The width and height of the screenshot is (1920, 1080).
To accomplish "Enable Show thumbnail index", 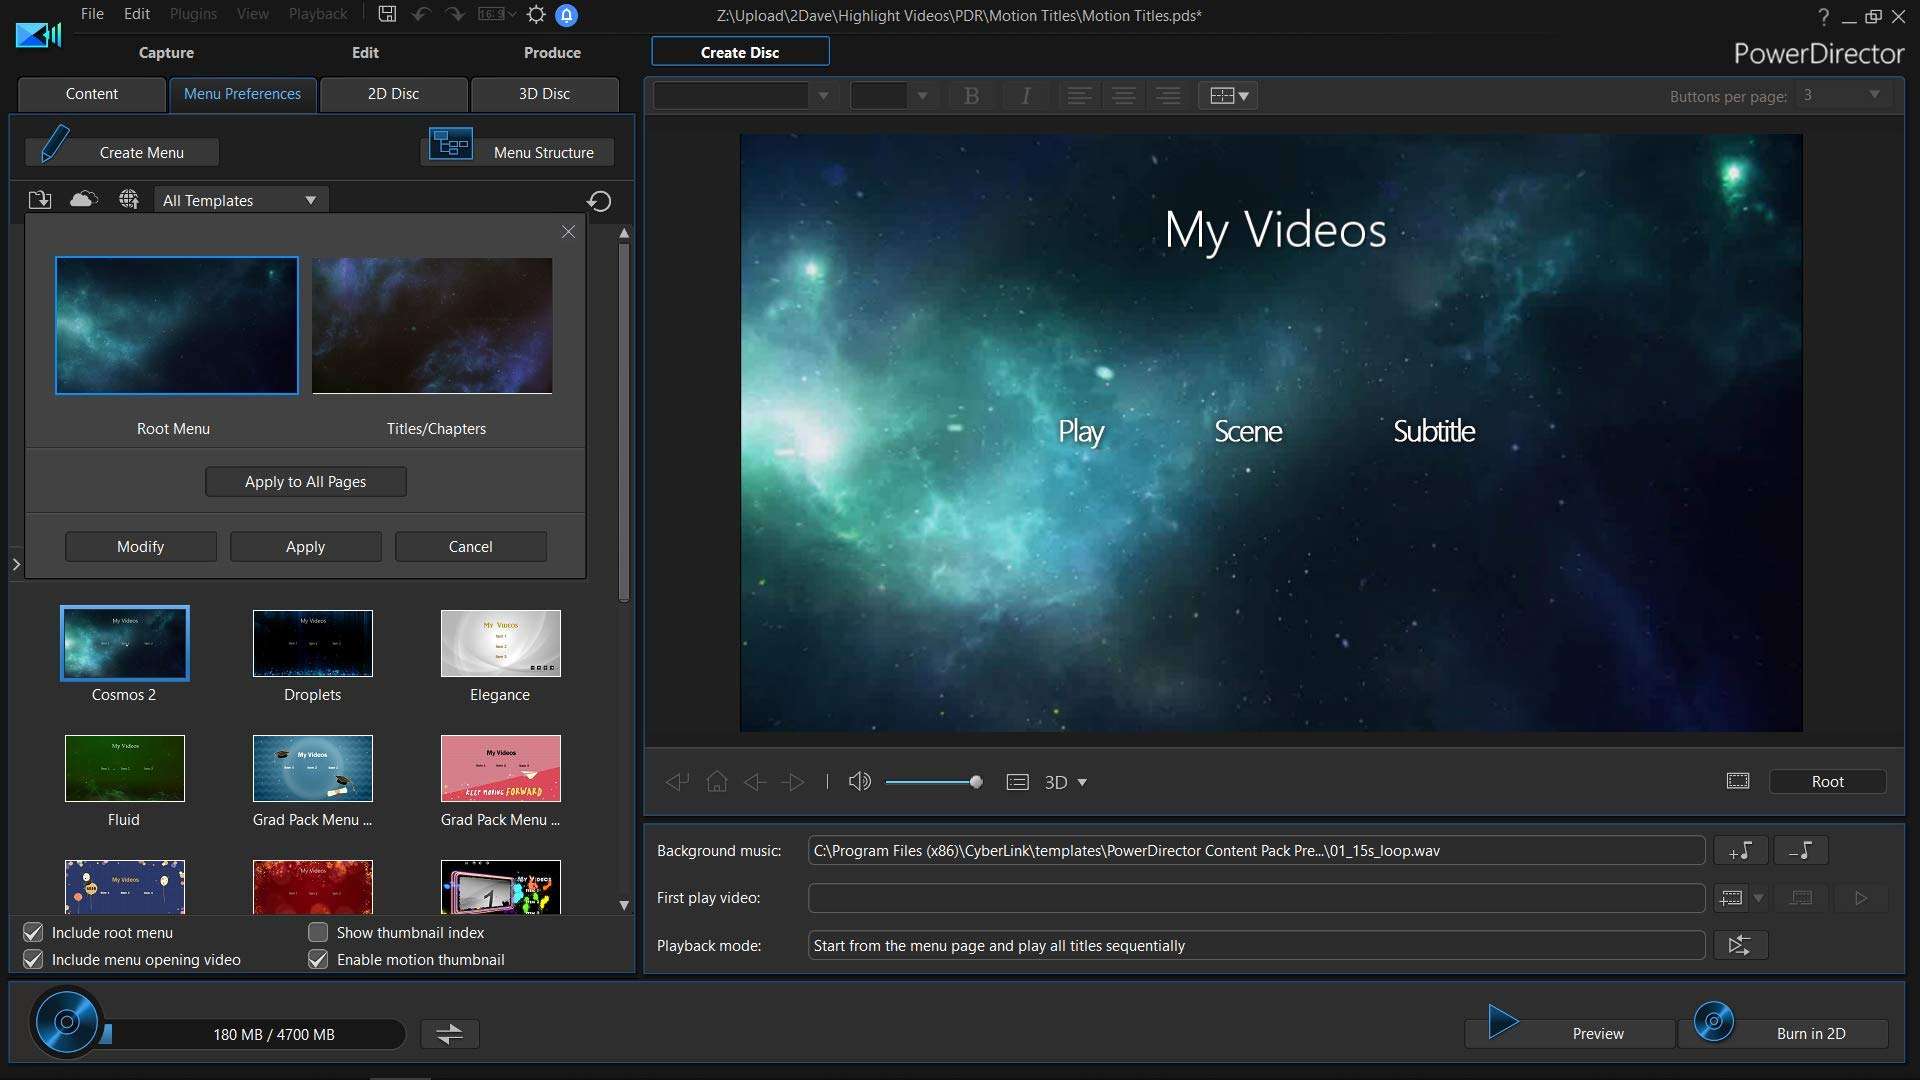I will pos(318,932).
